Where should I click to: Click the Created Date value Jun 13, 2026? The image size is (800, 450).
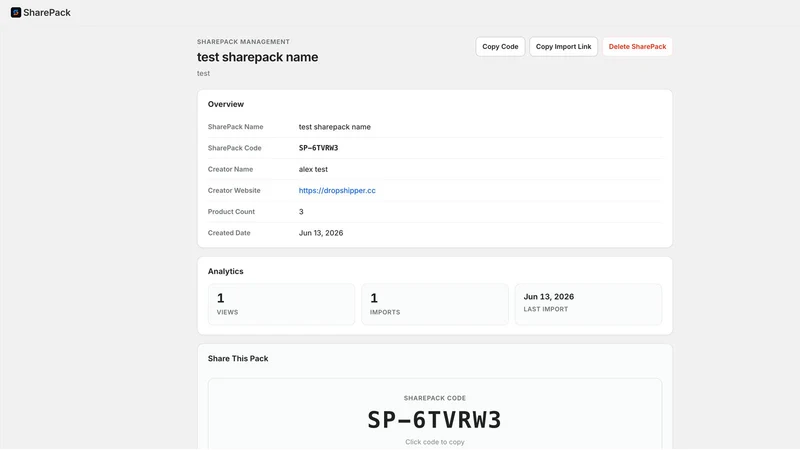[321, 233]
